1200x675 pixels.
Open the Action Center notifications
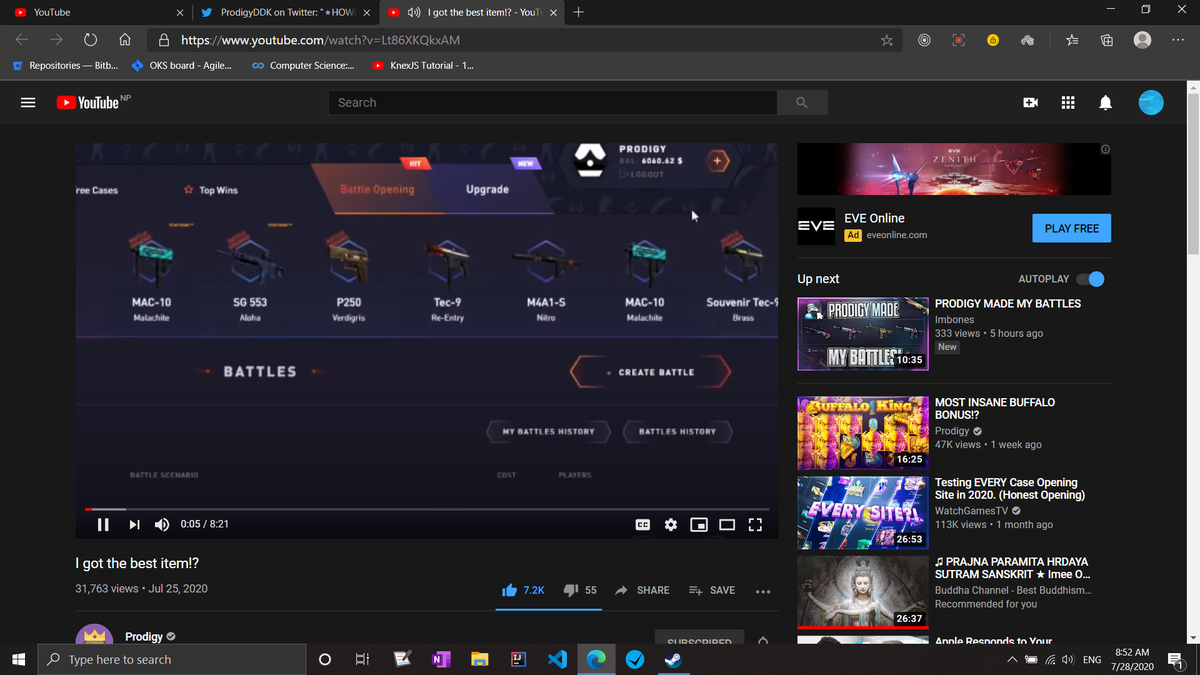pos(1175,660)
